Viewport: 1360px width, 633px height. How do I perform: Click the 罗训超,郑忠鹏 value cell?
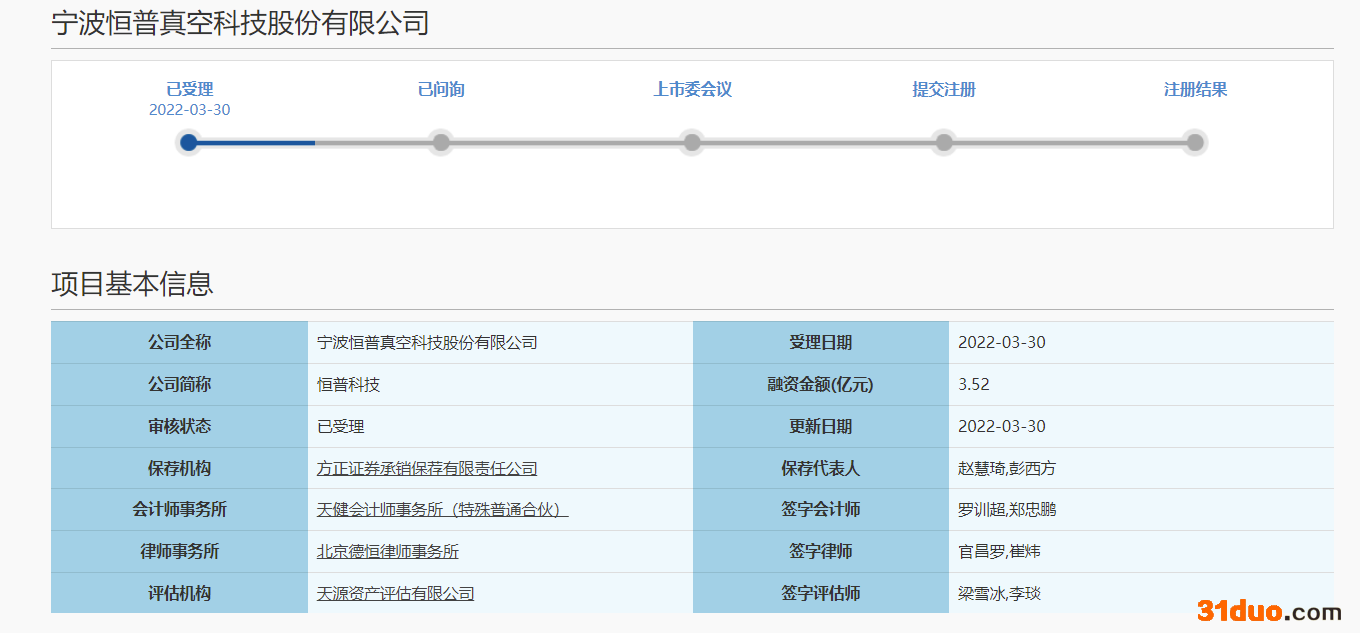click(1141, 510)
